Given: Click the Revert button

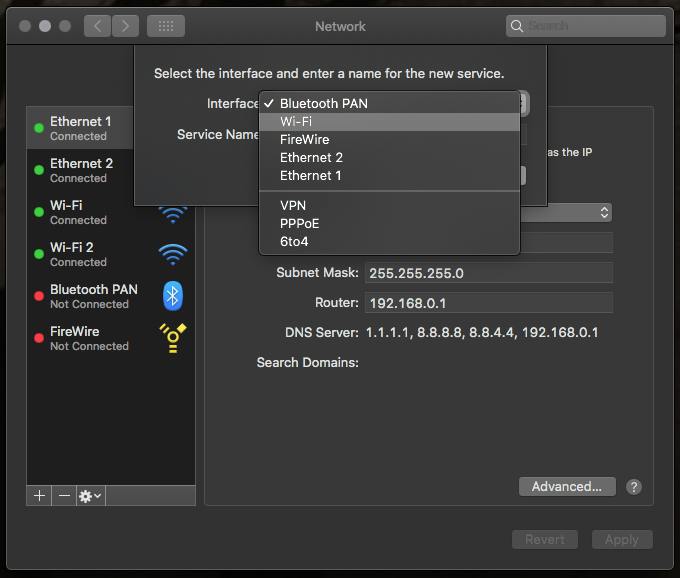Looking at the screenshot, I should pos(545,539).
